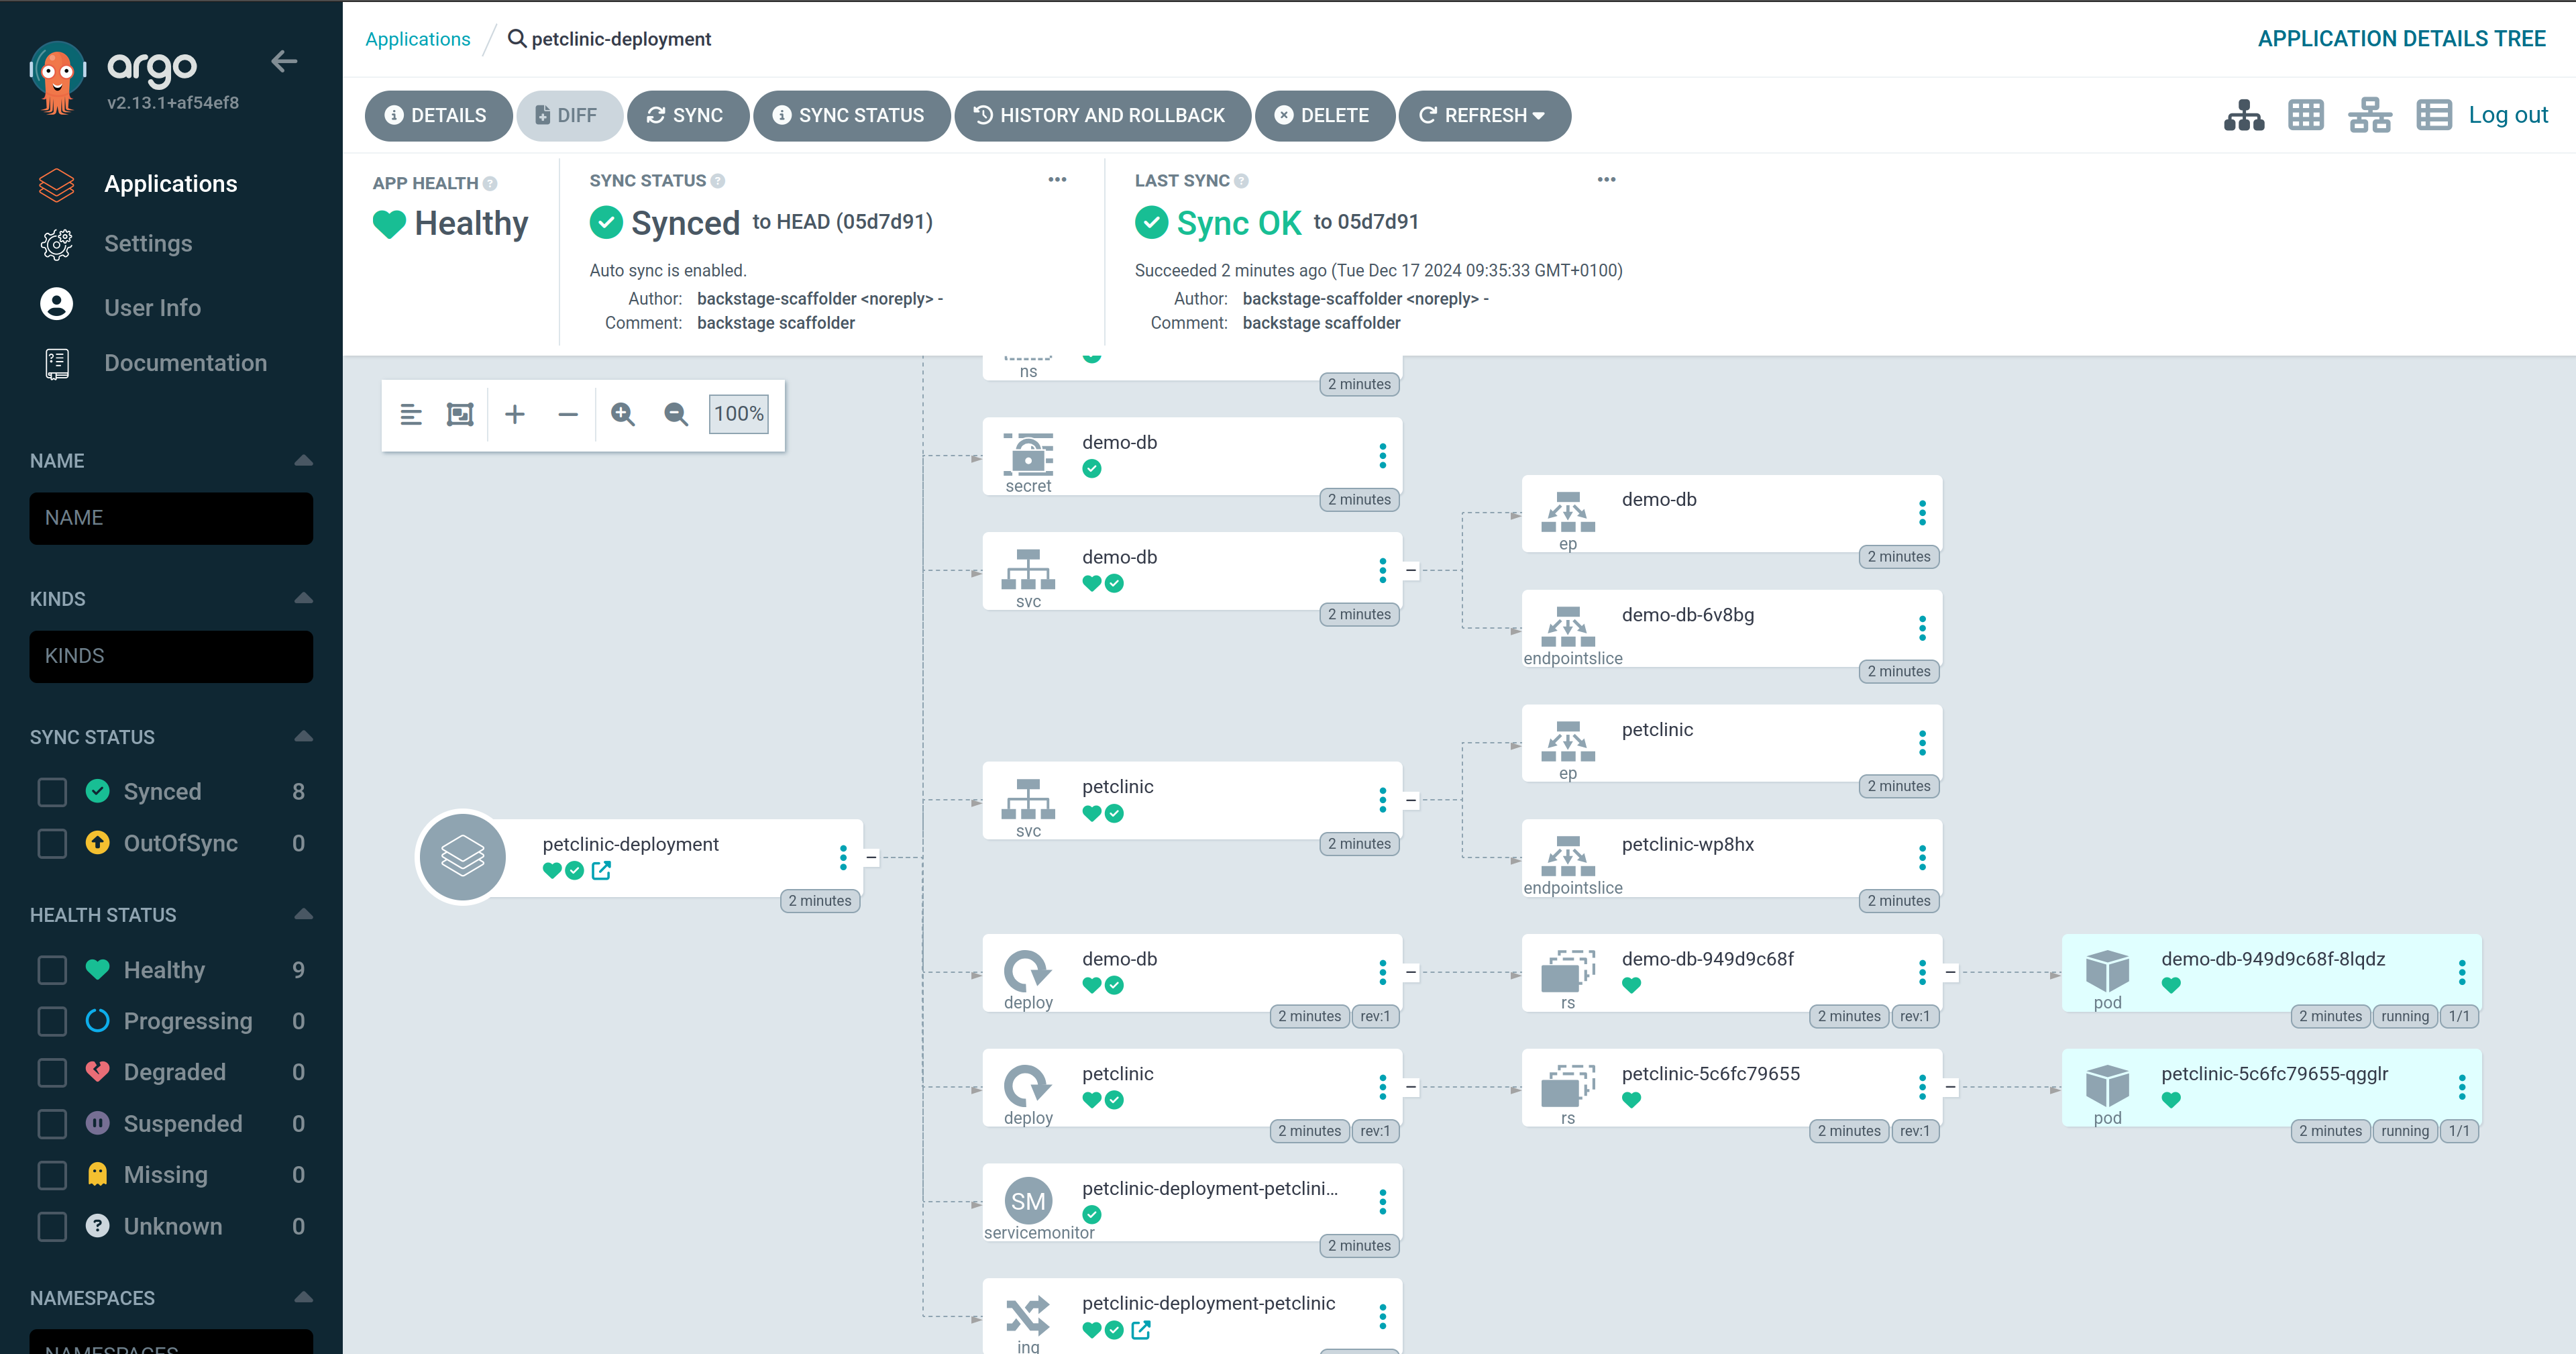Open kebab menu of demo-db secret
Image resolution: width=2576 pixels, height=1354 pixels.
1383,456
